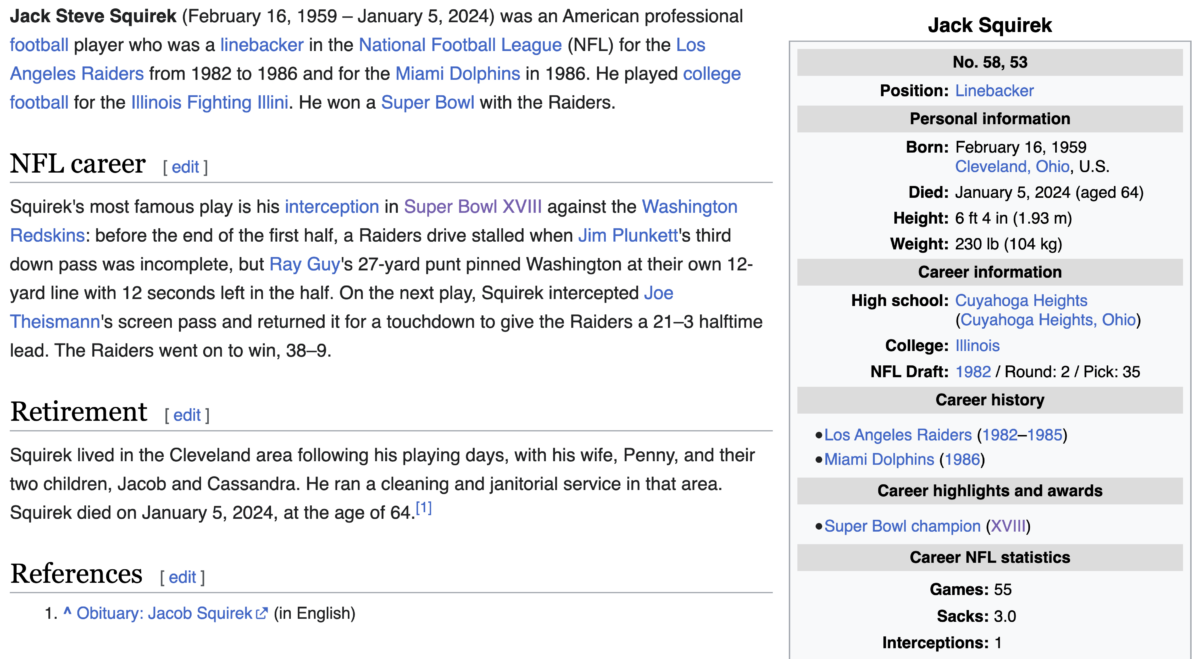The image size is (1200, 659).
Task: Open the Linebacker link in the infobox
Action: click(x=994, y=91)
